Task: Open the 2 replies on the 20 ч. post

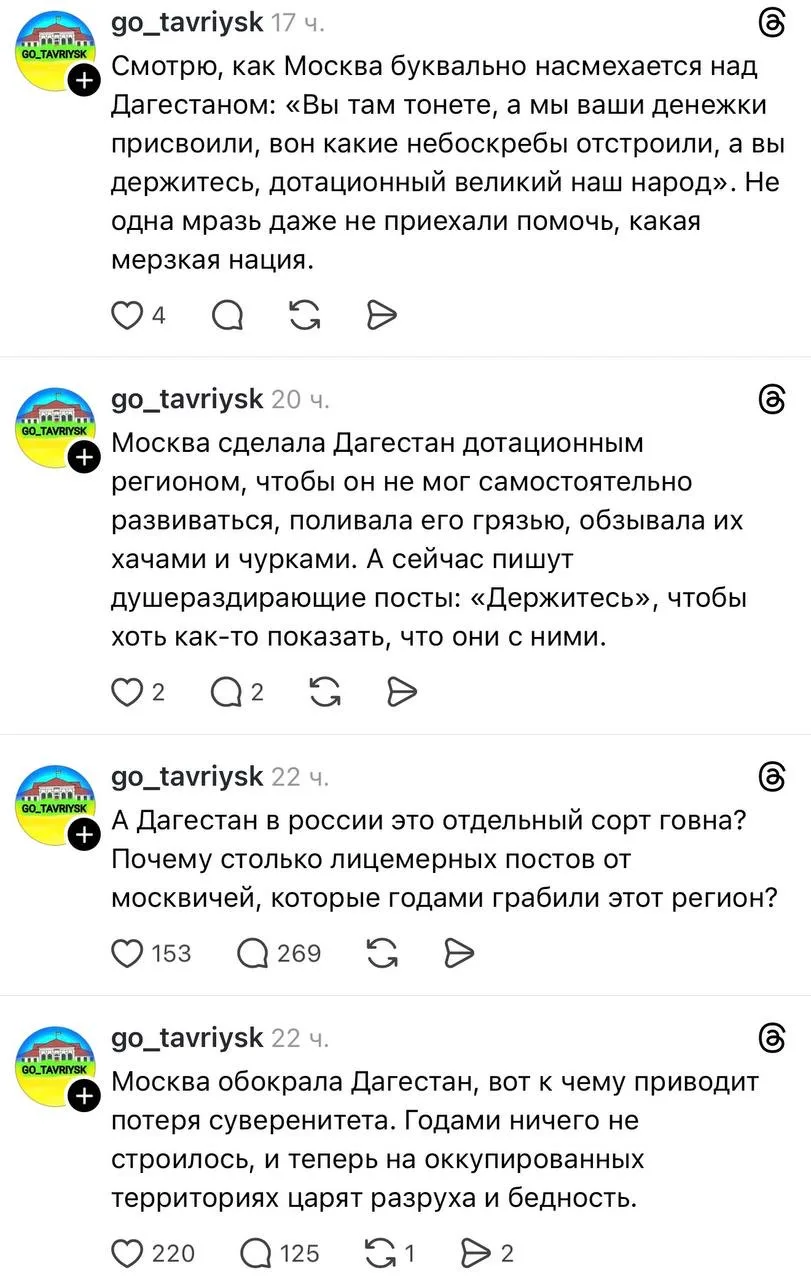Action: 228,691
